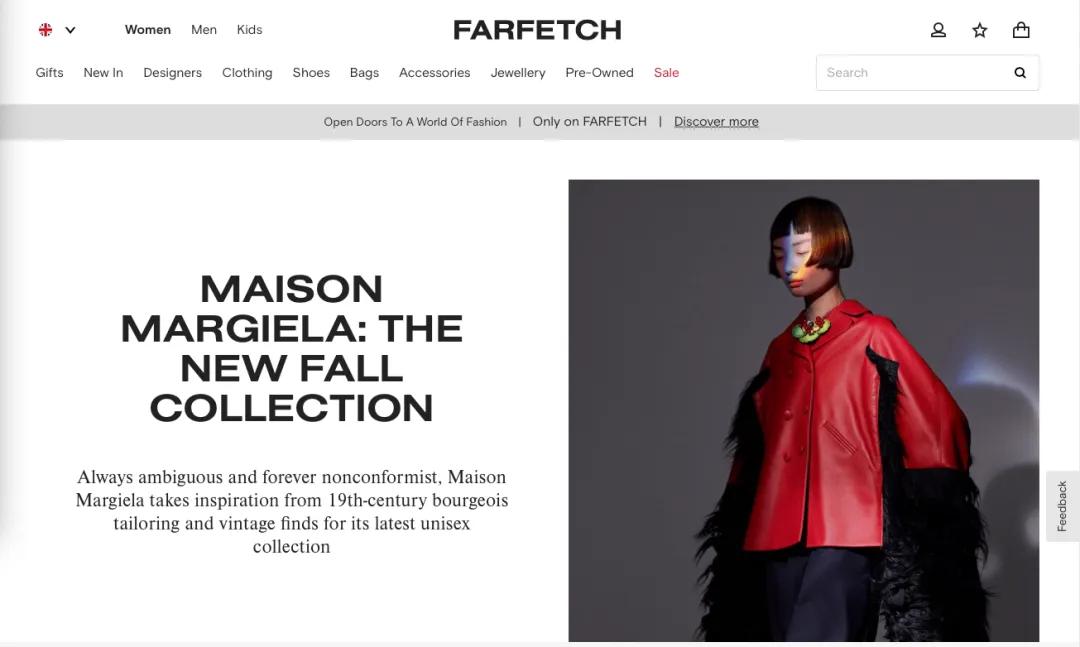
Task: Click the UK flag icon
Action: click(45, 30)
